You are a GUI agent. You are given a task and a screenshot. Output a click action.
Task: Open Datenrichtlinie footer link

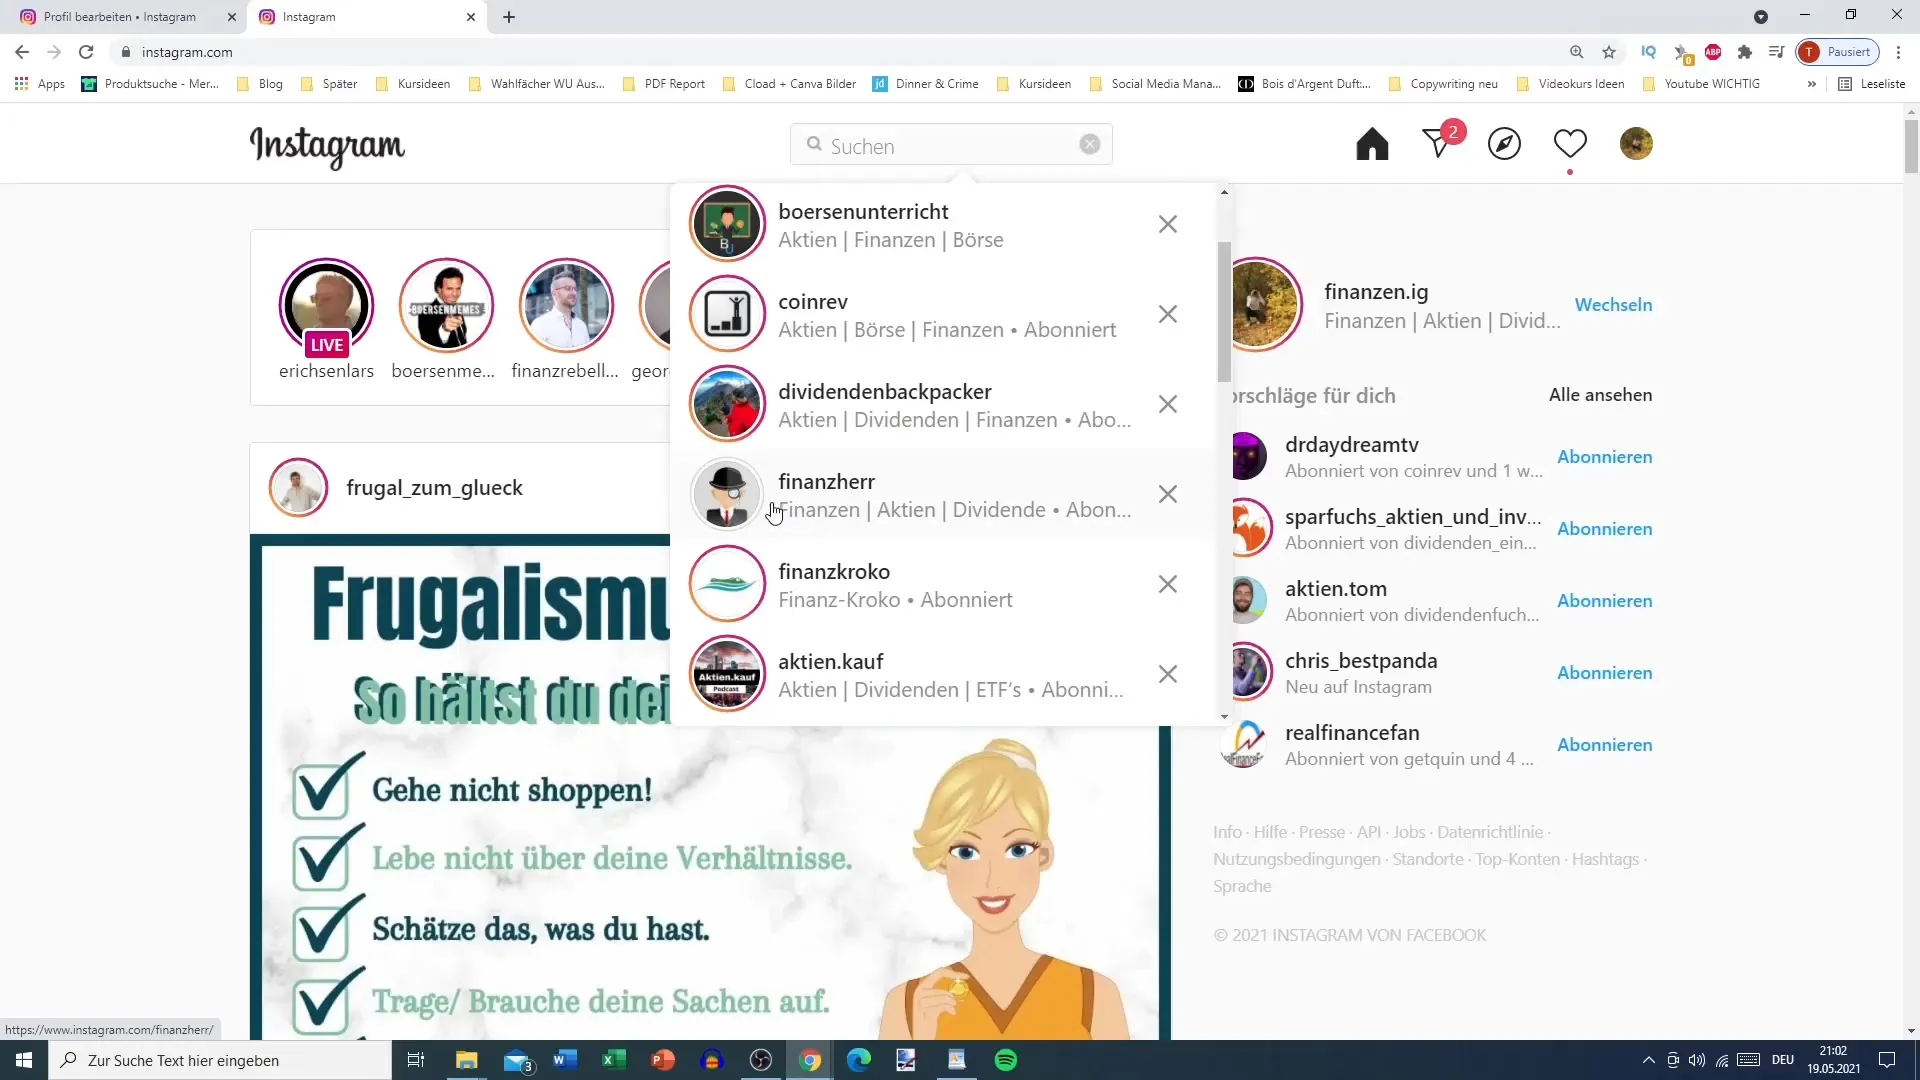(1490, 832)
